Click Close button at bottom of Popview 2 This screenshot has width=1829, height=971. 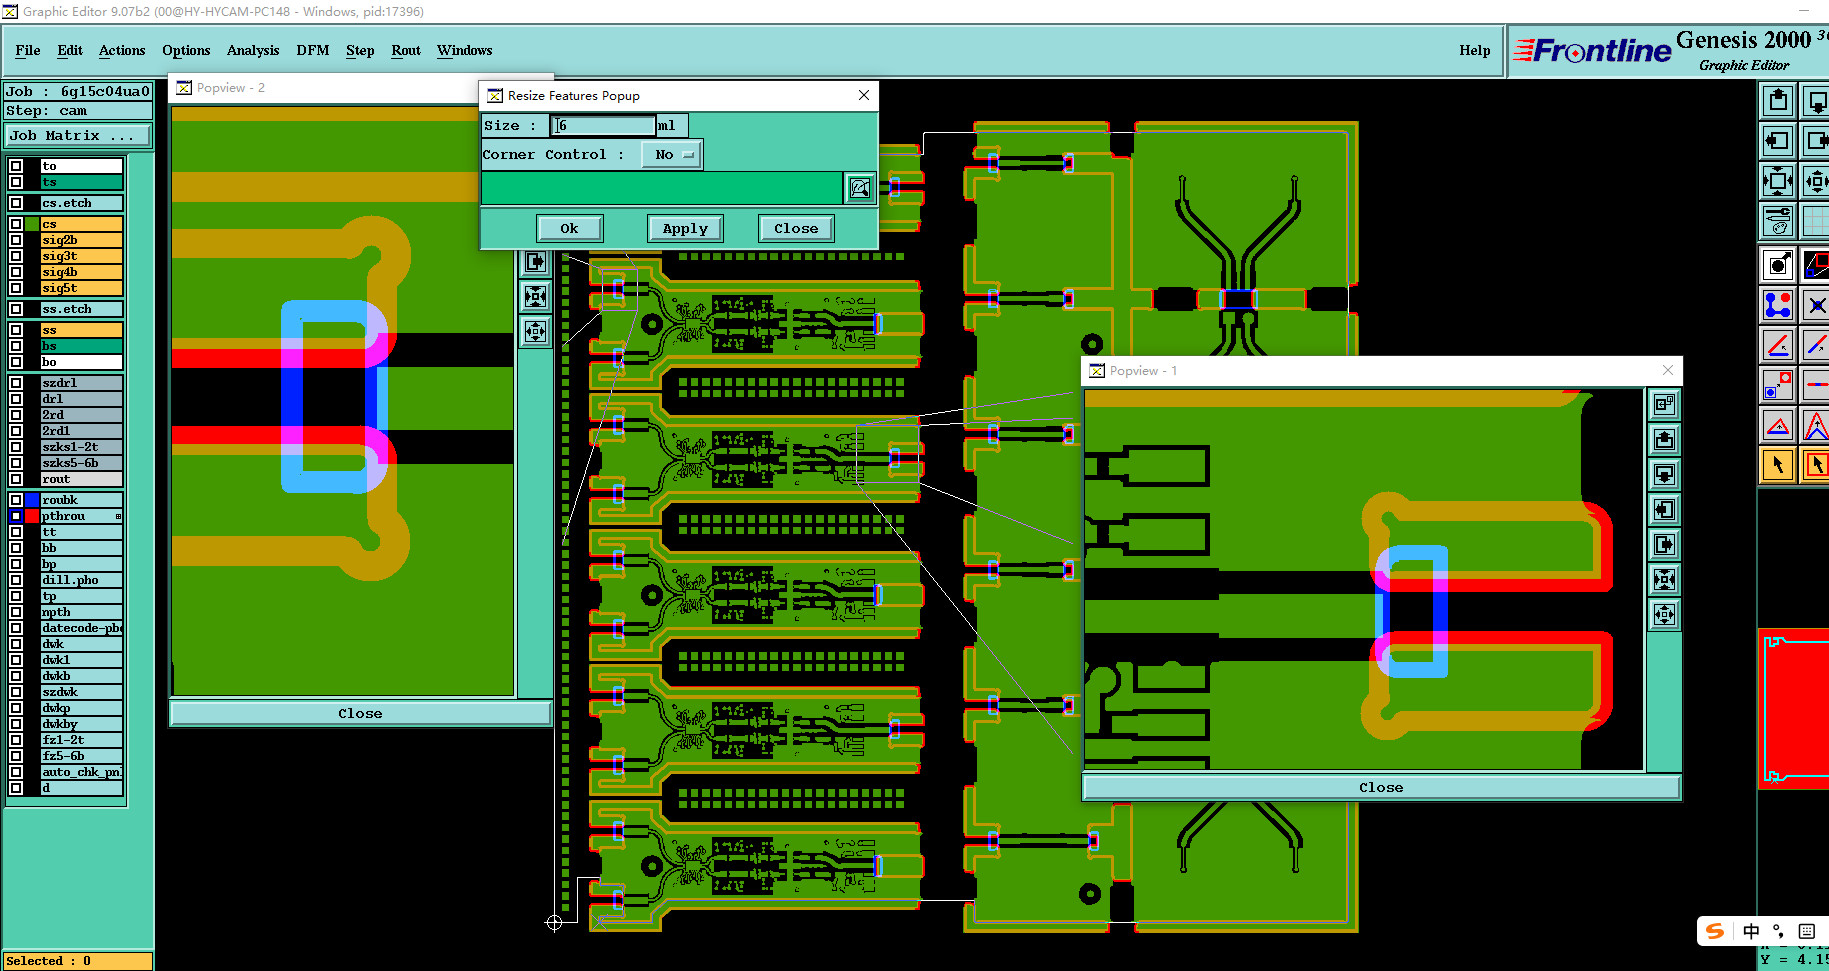tap(360, 713)
